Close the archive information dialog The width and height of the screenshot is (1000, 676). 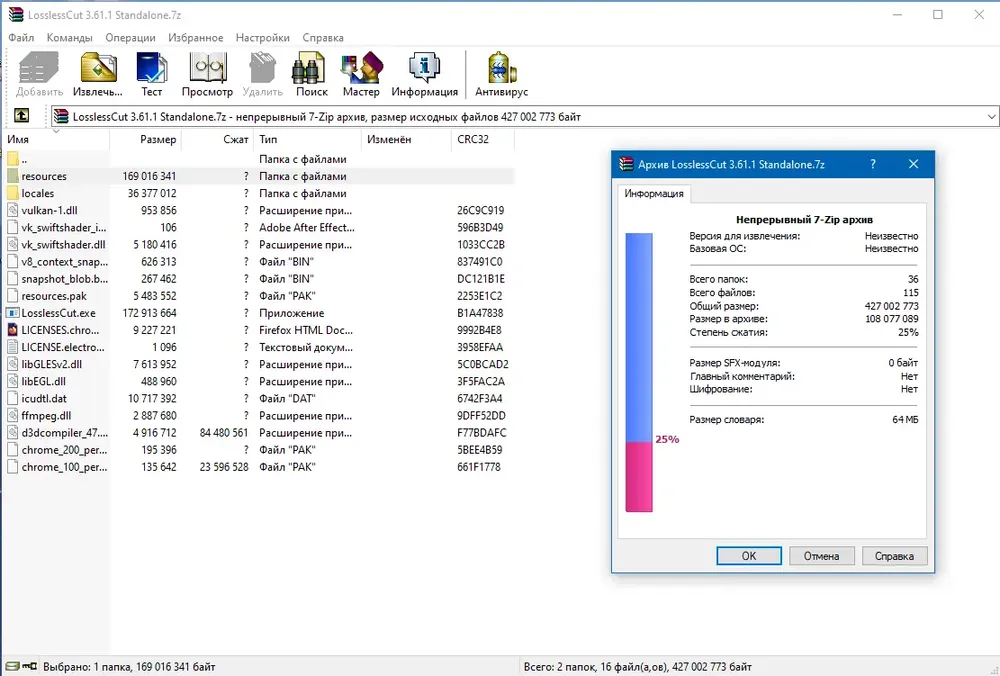(913, 164)
